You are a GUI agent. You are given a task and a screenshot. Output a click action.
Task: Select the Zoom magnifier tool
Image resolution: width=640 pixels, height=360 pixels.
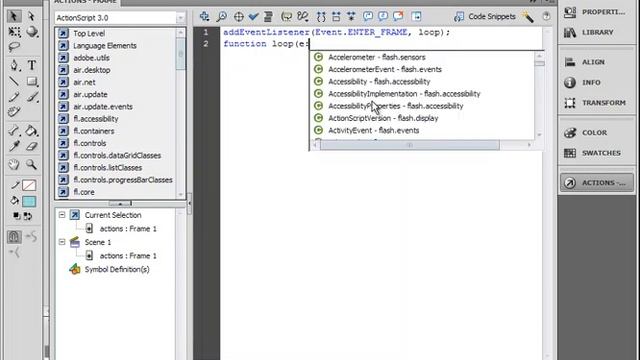tap(31, 164)
